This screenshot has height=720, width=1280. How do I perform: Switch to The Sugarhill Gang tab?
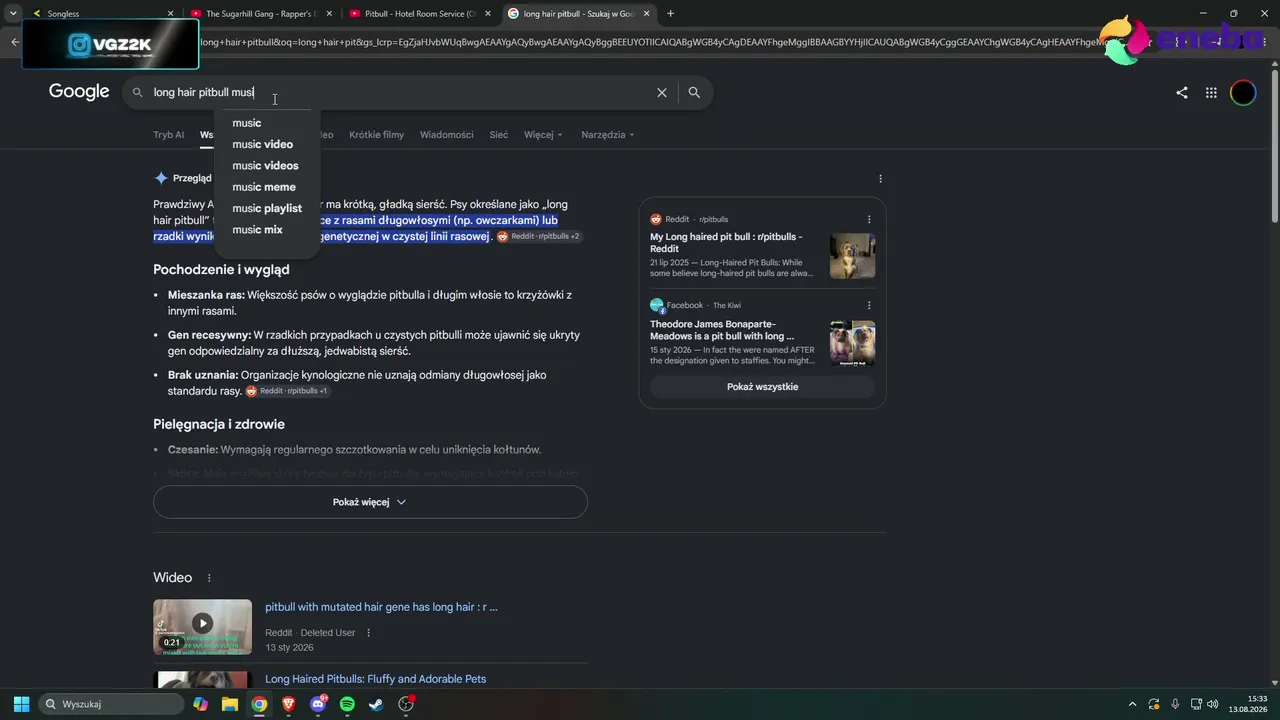[260, 14]
